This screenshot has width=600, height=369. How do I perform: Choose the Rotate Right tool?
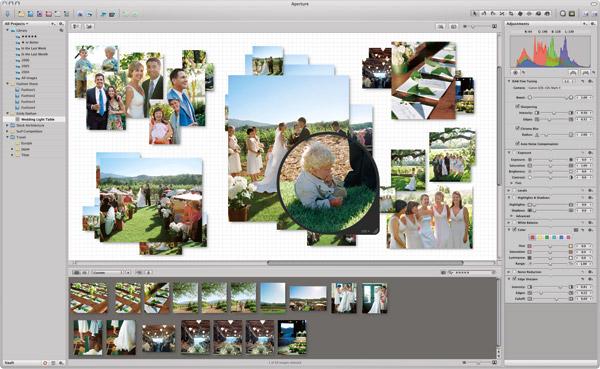click(493, 14)
